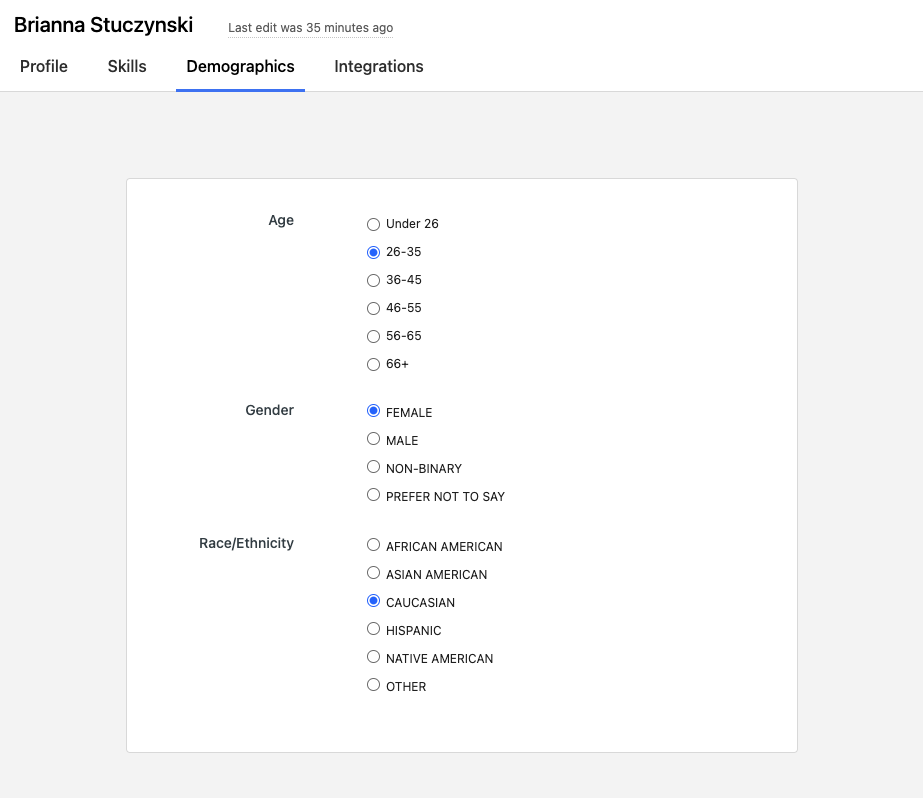Go to the Integrations tab
923x798 pixels.
point(379,66)
